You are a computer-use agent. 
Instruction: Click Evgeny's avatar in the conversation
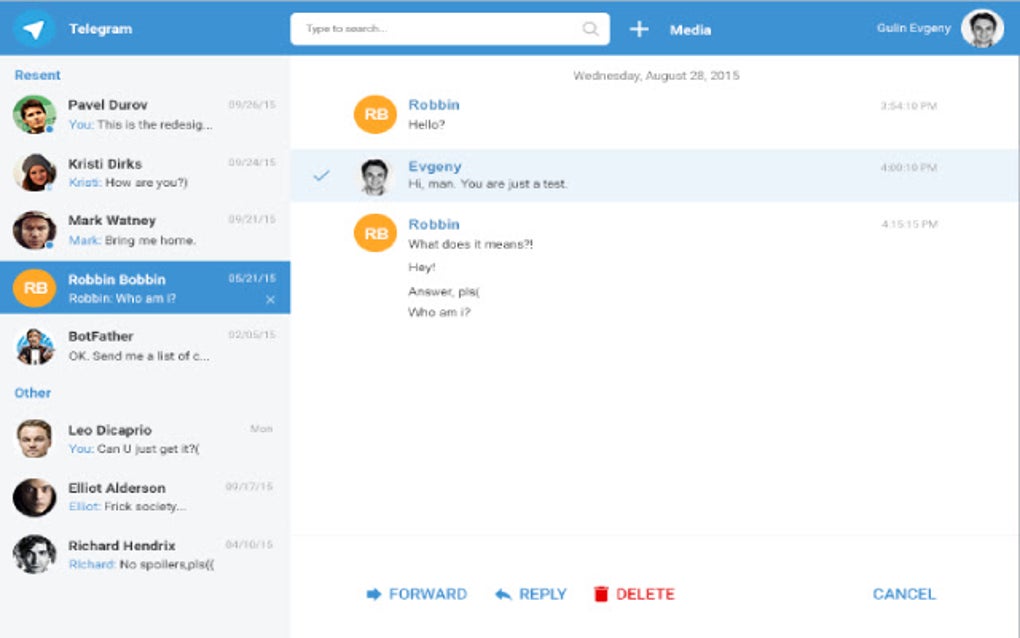[375, 176]
